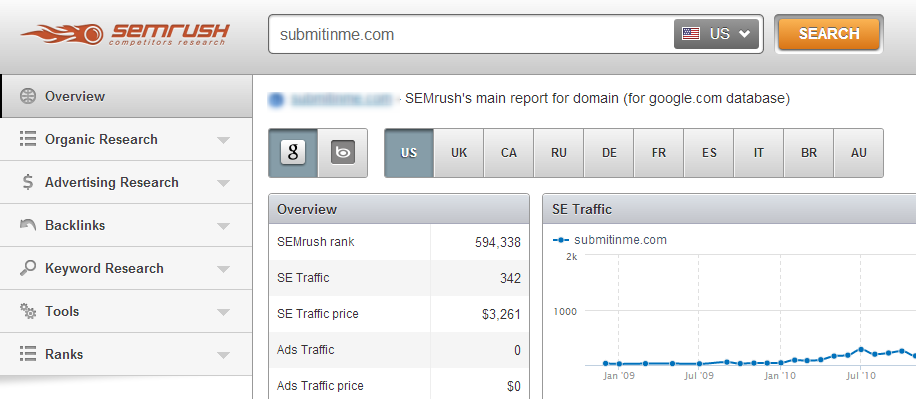Click the SE Traffic price value $3,261
Screen dimensions: 916x399
point(501,314)
